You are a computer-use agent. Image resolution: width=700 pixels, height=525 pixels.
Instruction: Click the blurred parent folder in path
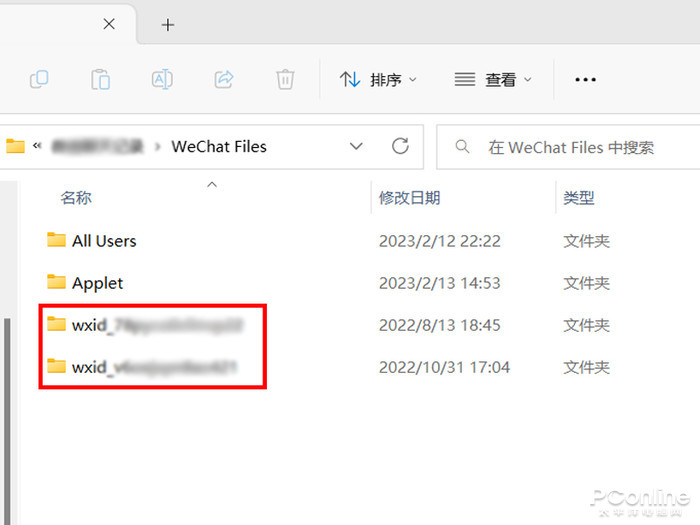click(97, 146)
